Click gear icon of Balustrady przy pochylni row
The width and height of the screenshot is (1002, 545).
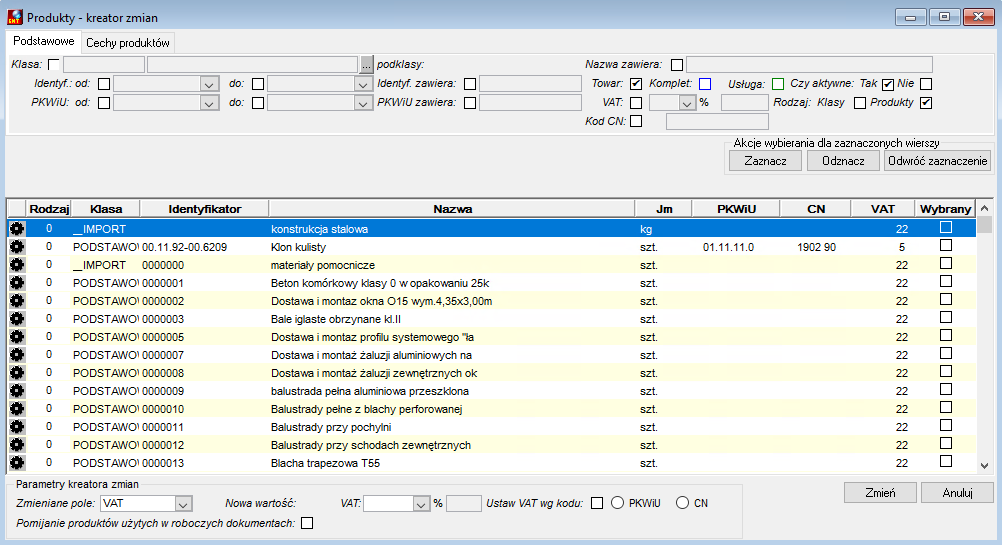coord(17,426)
